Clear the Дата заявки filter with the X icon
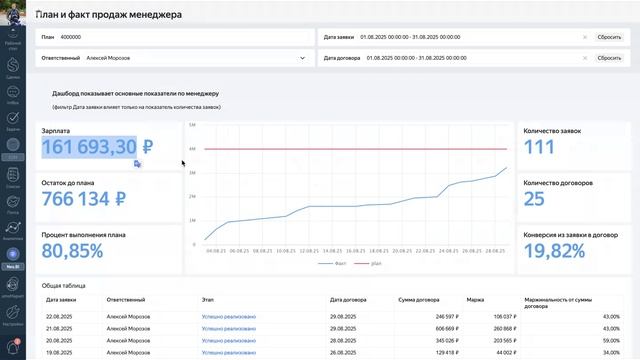 pyautogui.click(x=584, y=37)
